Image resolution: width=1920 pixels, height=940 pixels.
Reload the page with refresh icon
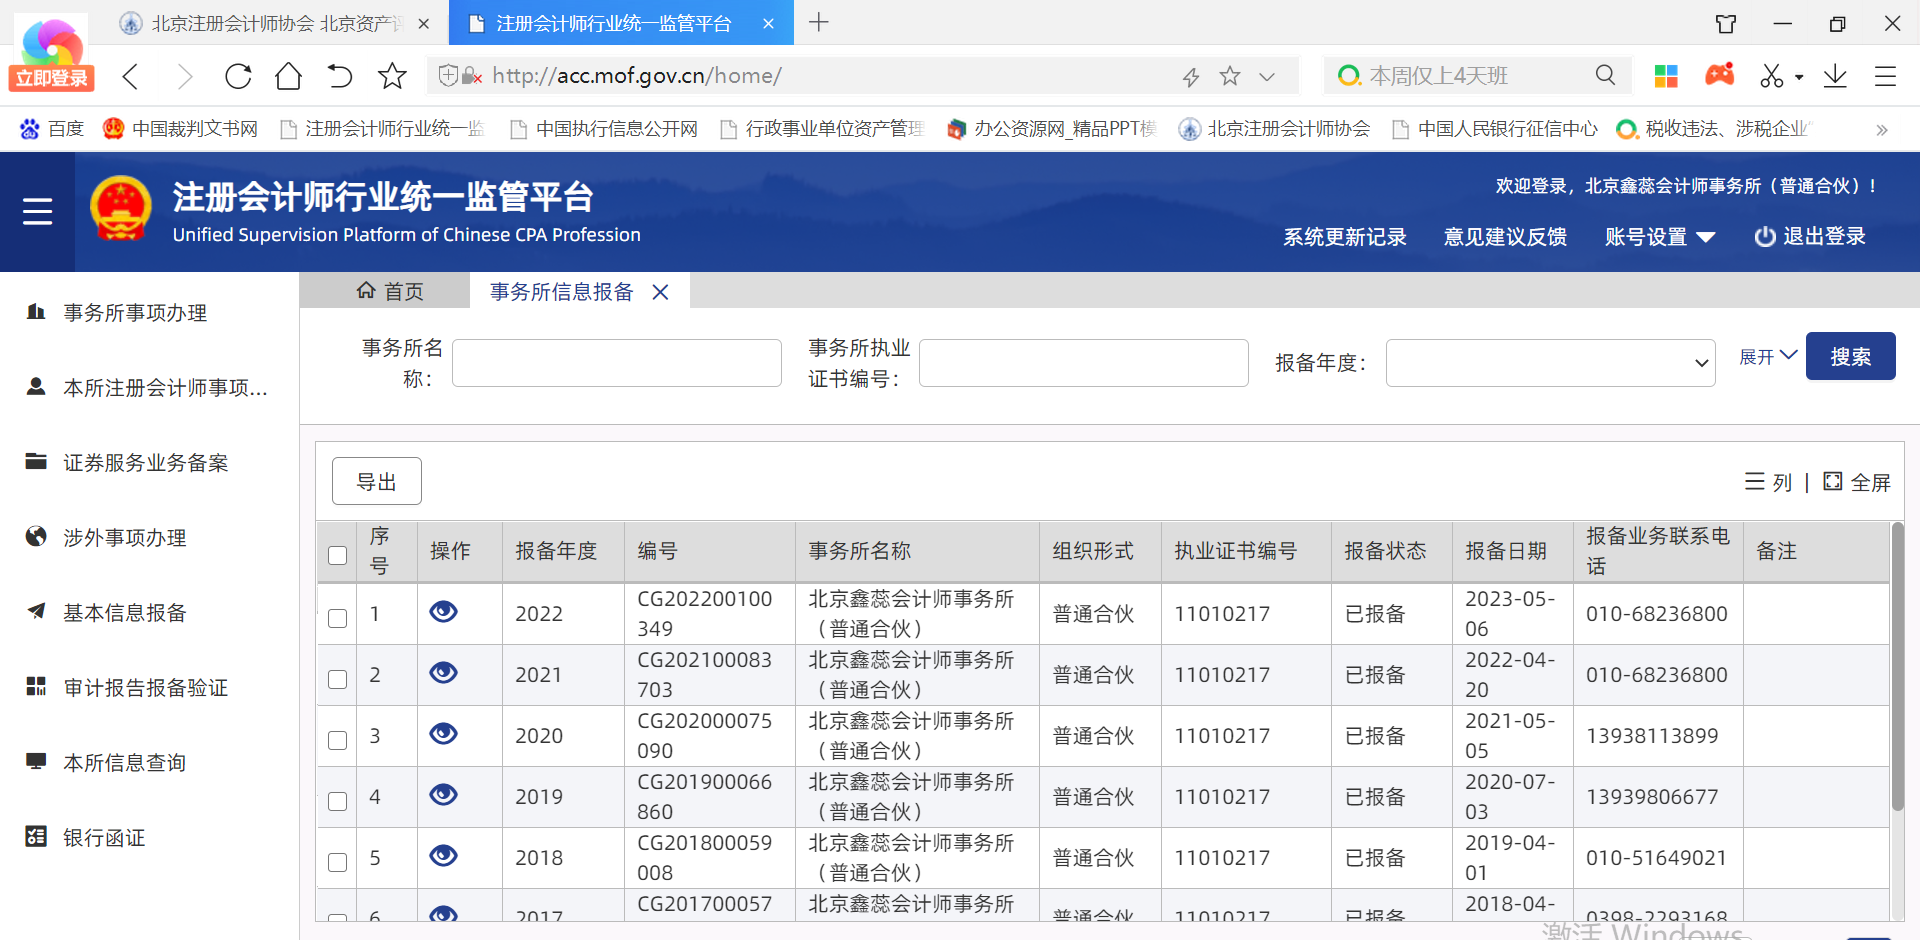(x=238, y=76)
